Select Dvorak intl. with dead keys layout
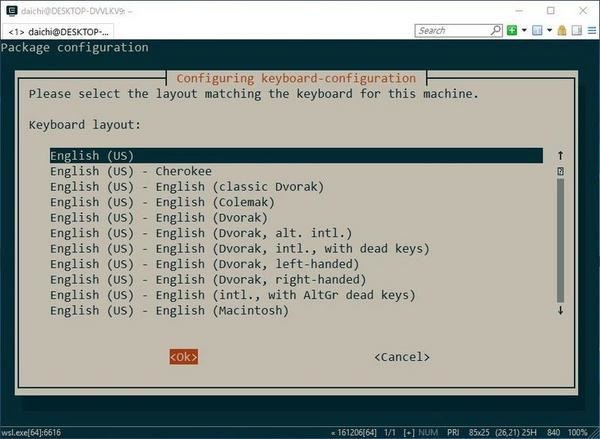 [240, 249]
